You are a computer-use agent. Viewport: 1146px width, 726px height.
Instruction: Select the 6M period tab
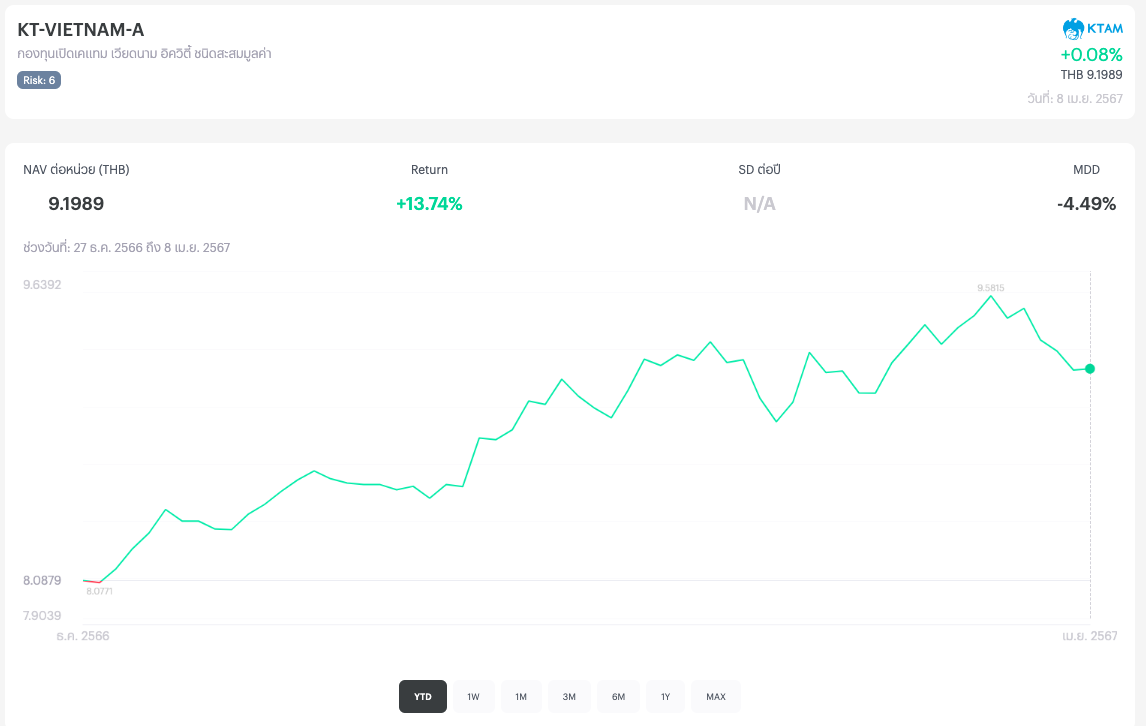pyautogui.click(x=618, y=696)
